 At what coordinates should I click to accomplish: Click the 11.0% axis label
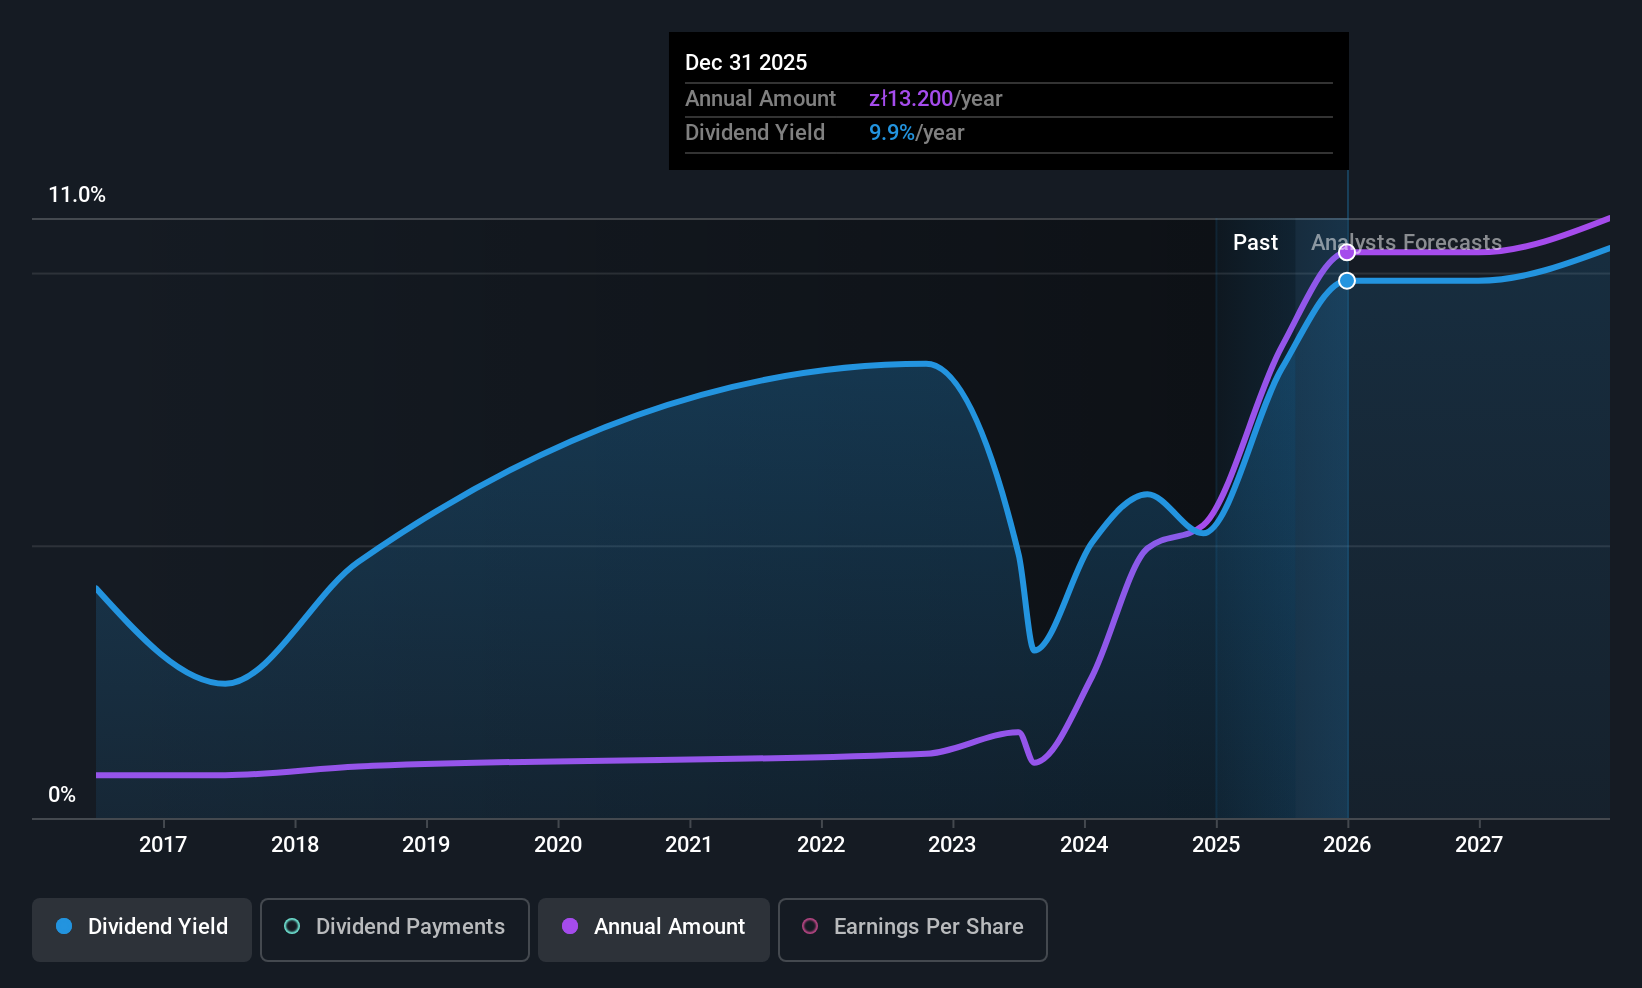77,195
